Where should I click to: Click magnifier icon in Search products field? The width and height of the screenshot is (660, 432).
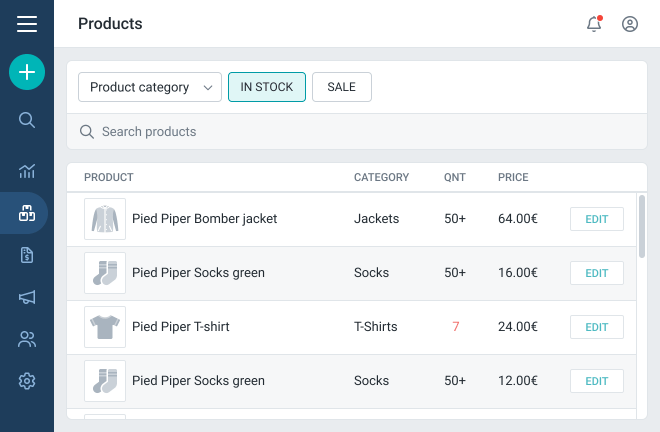tap(87, 132)
